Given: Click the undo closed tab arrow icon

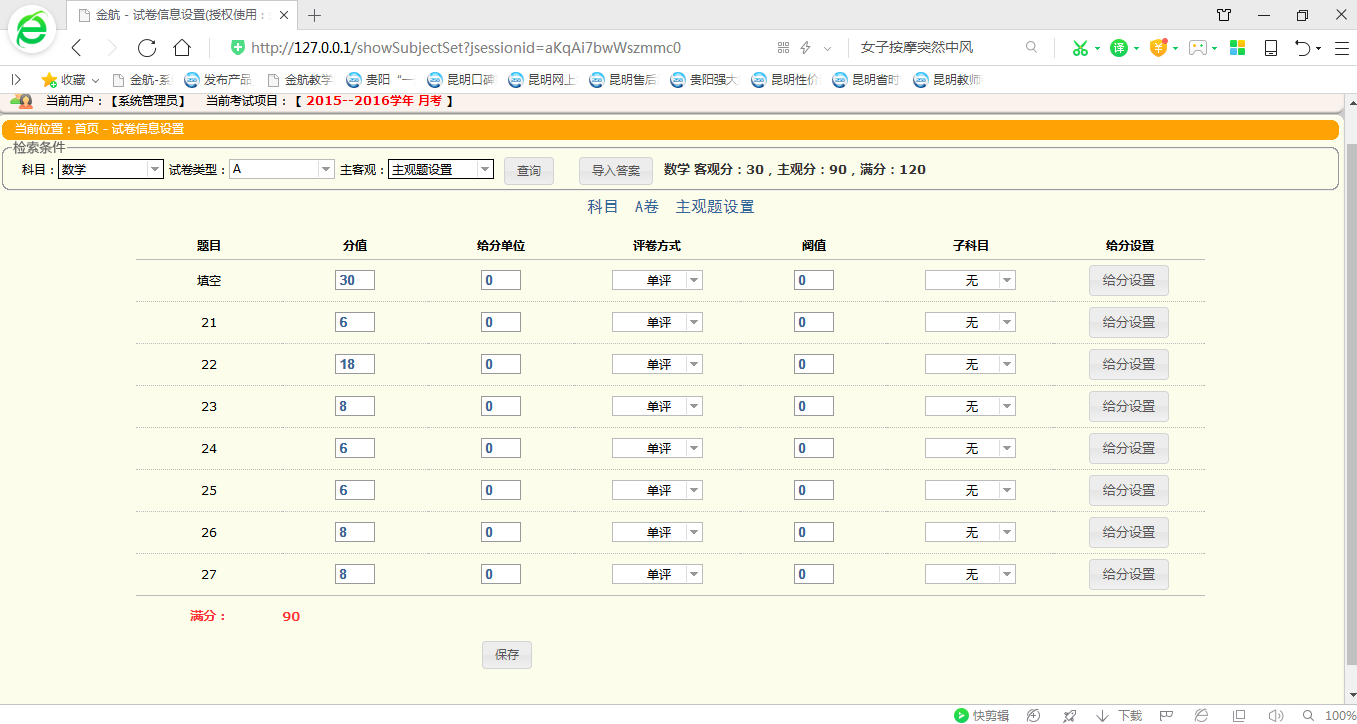Looking at the screenshot, I should coord(1302,48).
